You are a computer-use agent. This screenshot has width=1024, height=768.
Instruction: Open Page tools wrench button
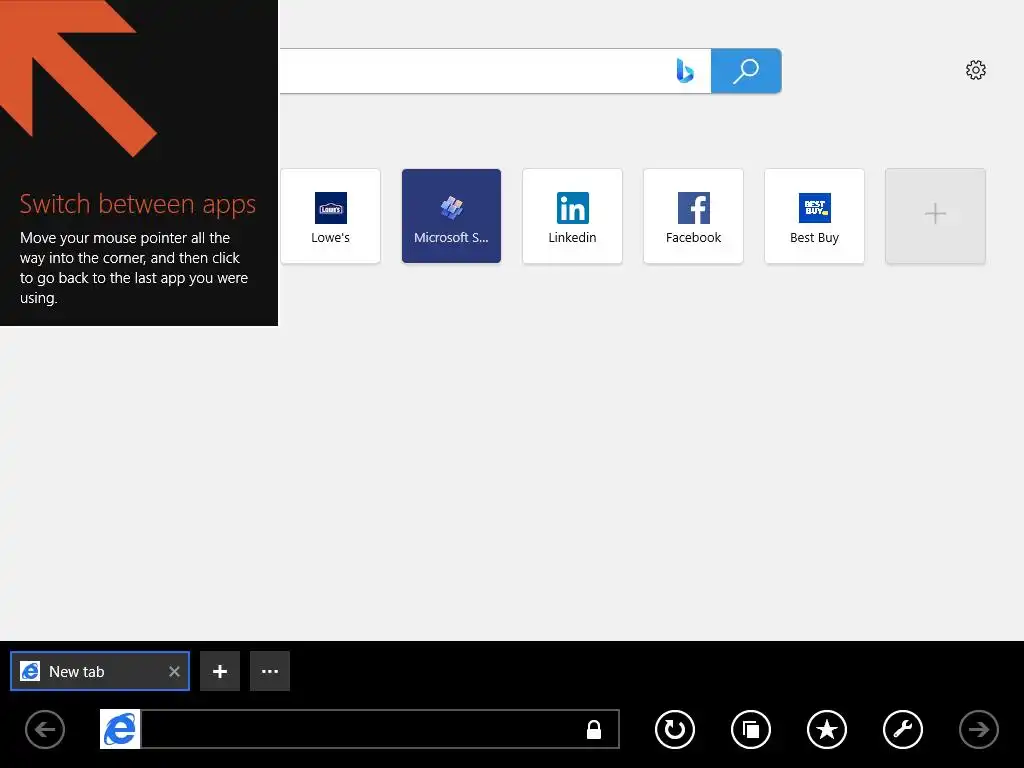tap(903, 729)
